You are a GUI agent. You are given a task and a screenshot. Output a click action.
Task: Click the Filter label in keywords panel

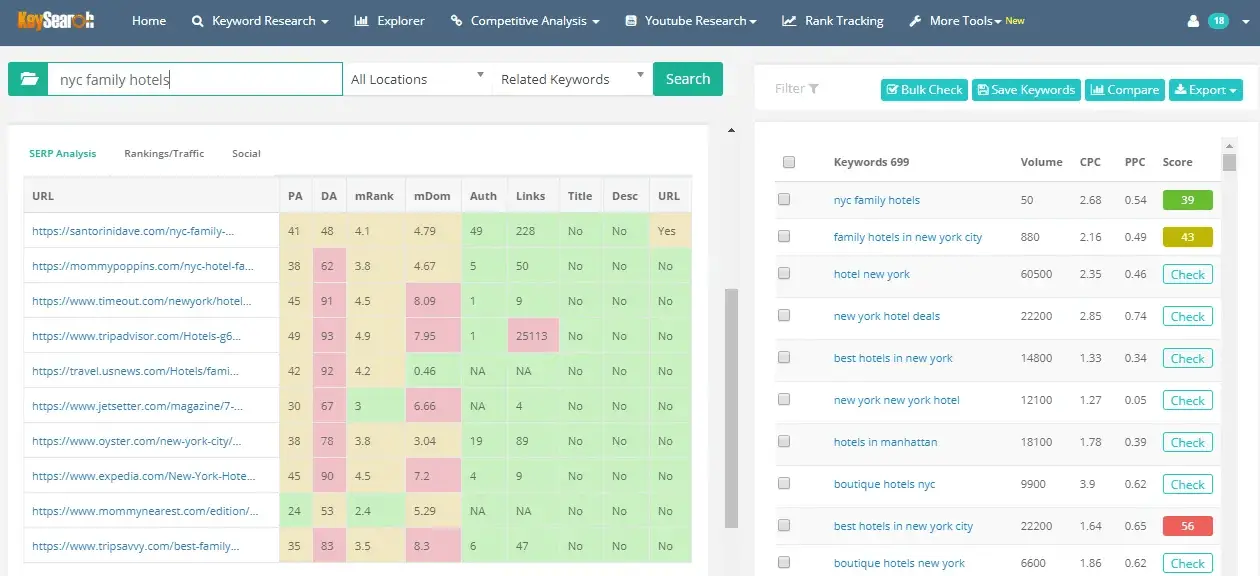click(x=790, y=89)
